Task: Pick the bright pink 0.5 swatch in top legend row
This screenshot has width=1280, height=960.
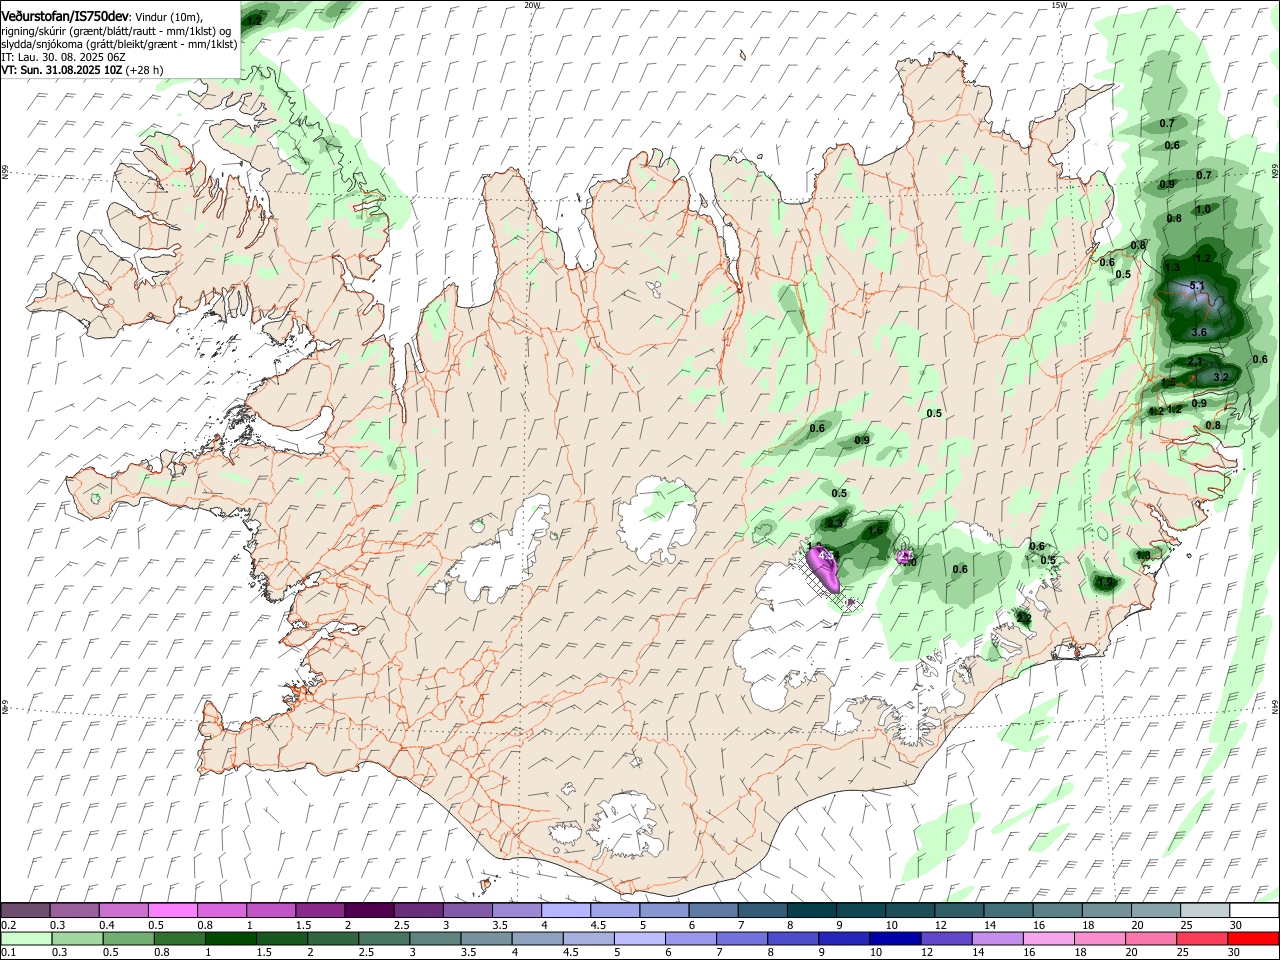Action: (x=172, y=911)
